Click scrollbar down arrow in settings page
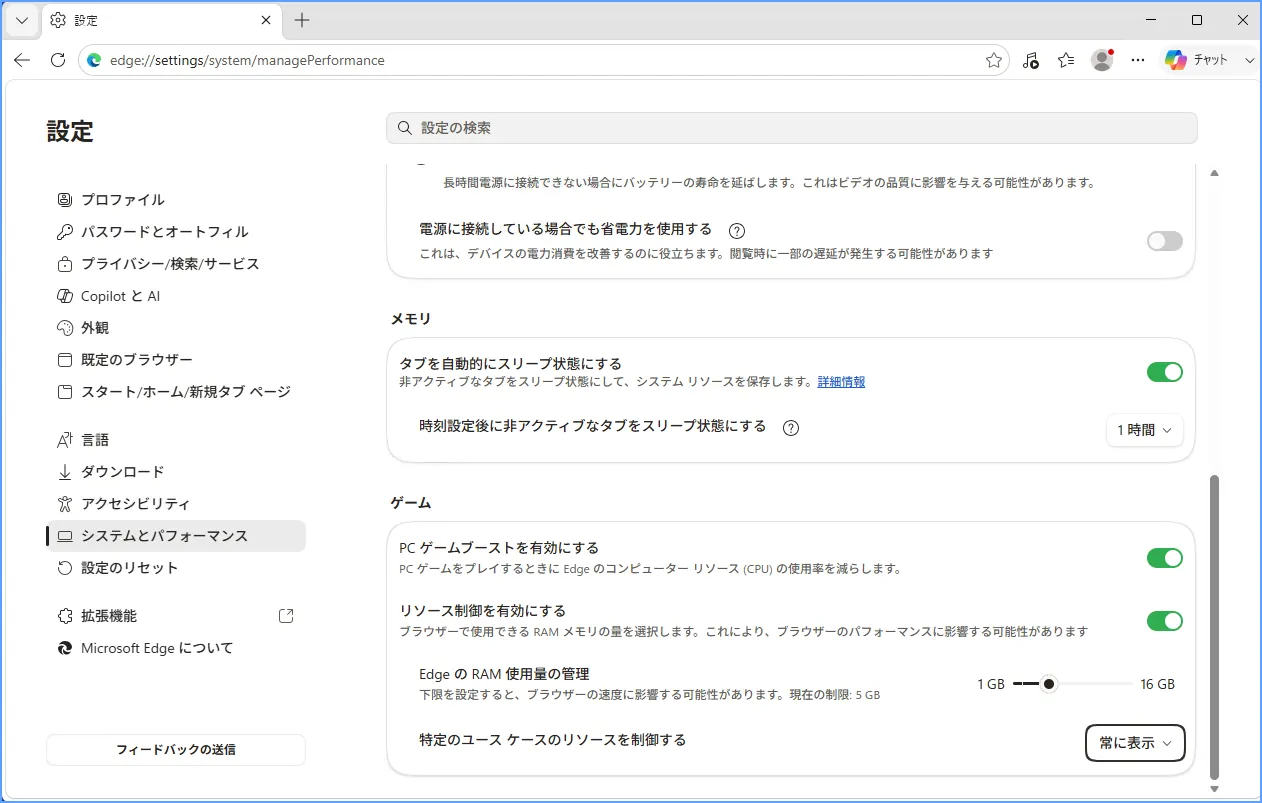 (x=1215, y=789)
